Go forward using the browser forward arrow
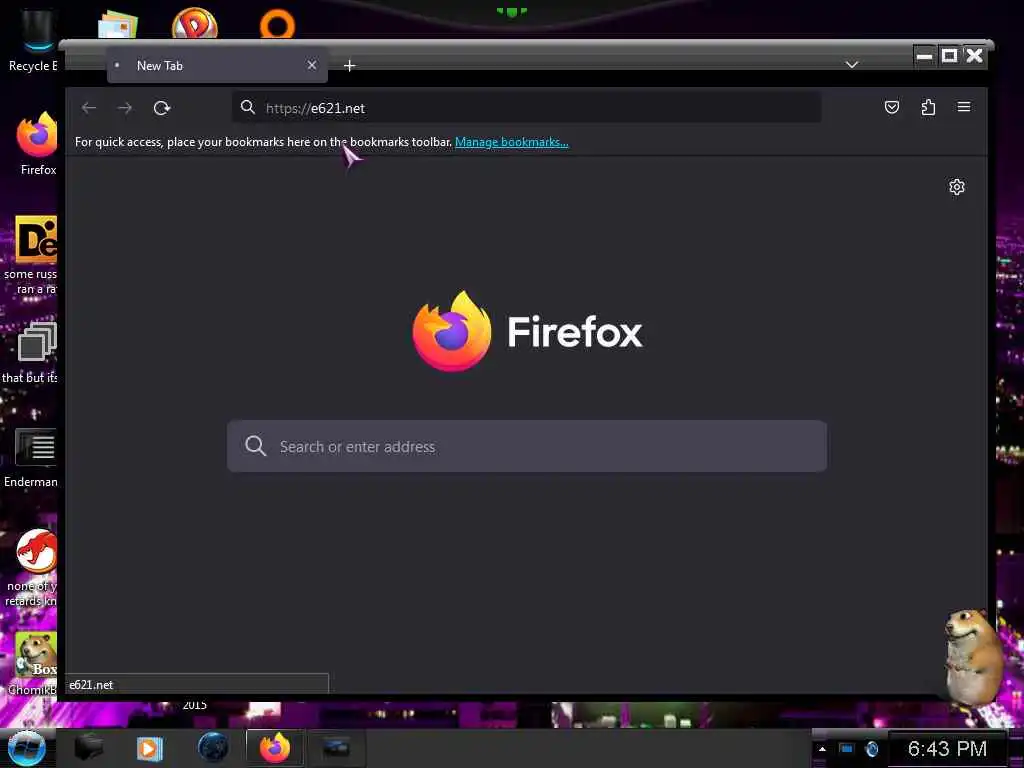 (x=125, y=108)
